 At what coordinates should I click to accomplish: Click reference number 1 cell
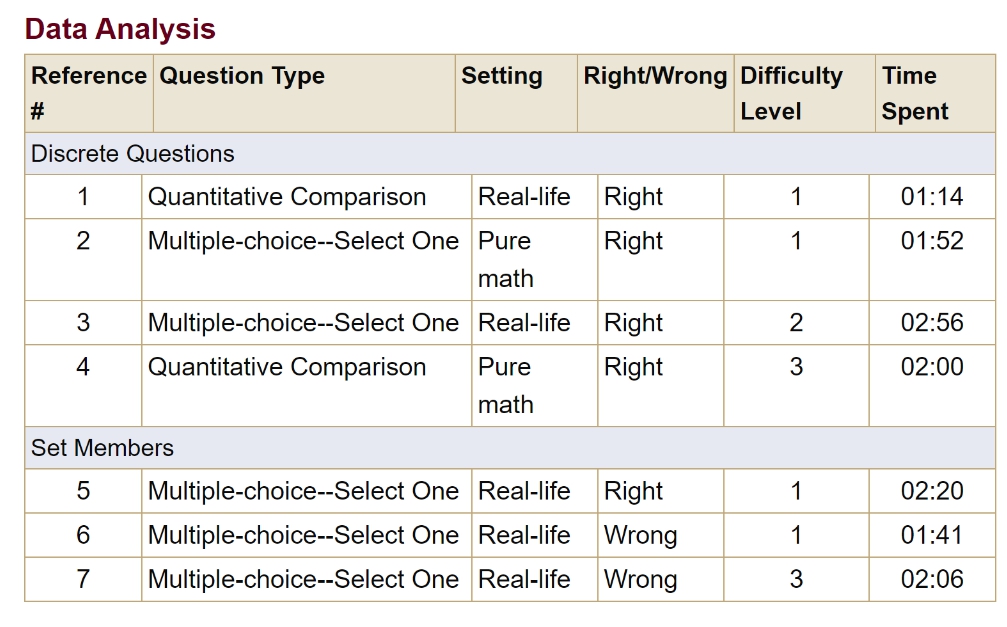(x=83, y=197)
